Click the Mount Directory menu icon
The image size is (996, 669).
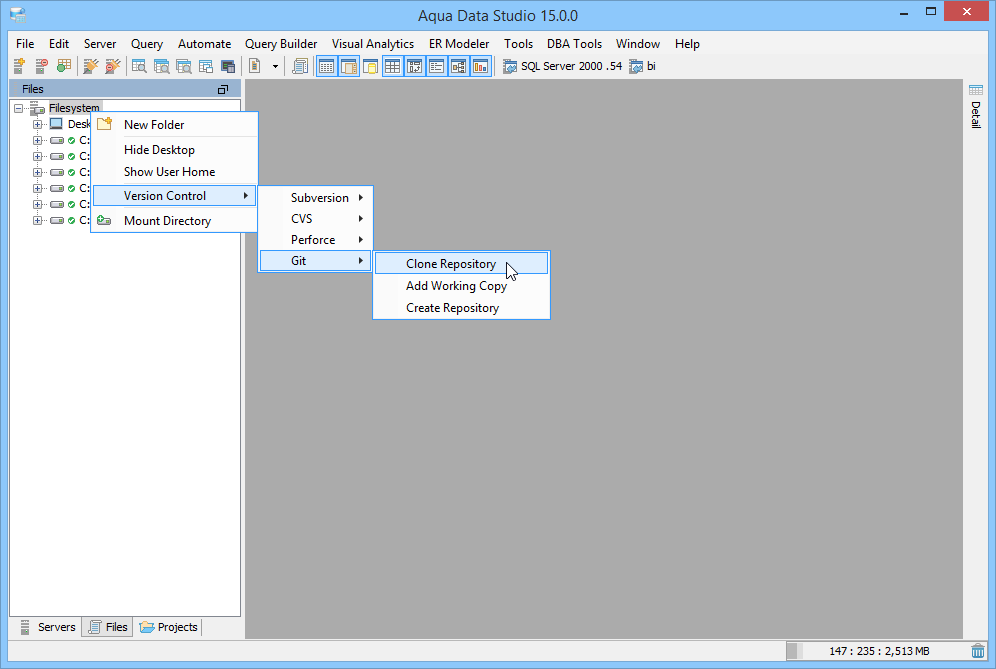(104, 220)
